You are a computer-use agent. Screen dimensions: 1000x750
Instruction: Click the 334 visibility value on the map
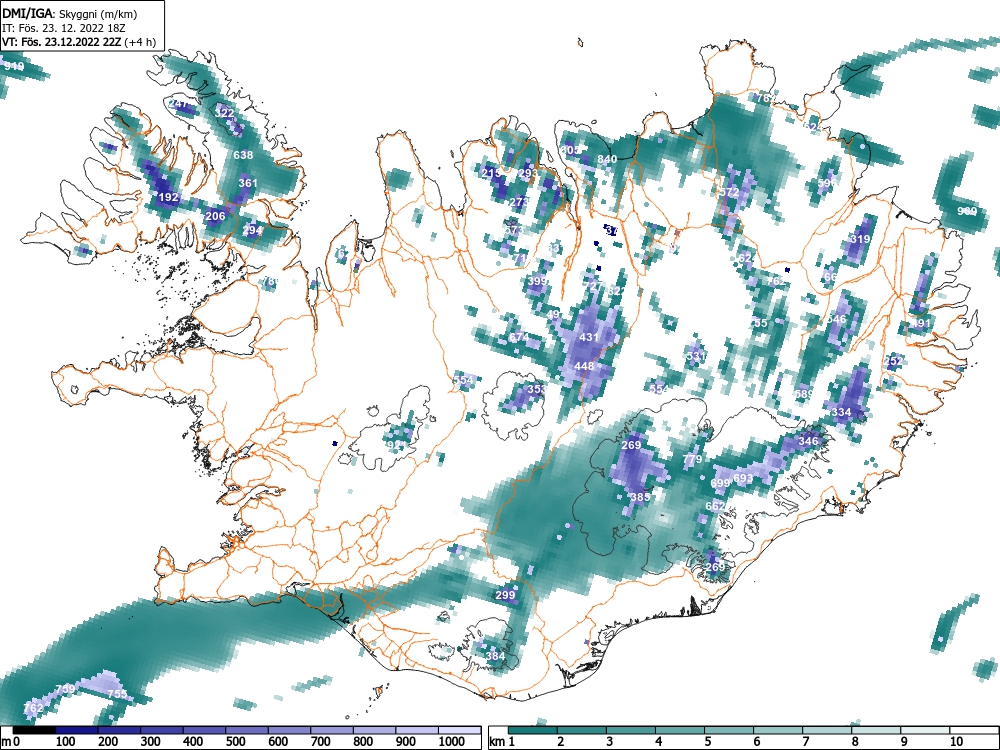[x=841, y=413]
